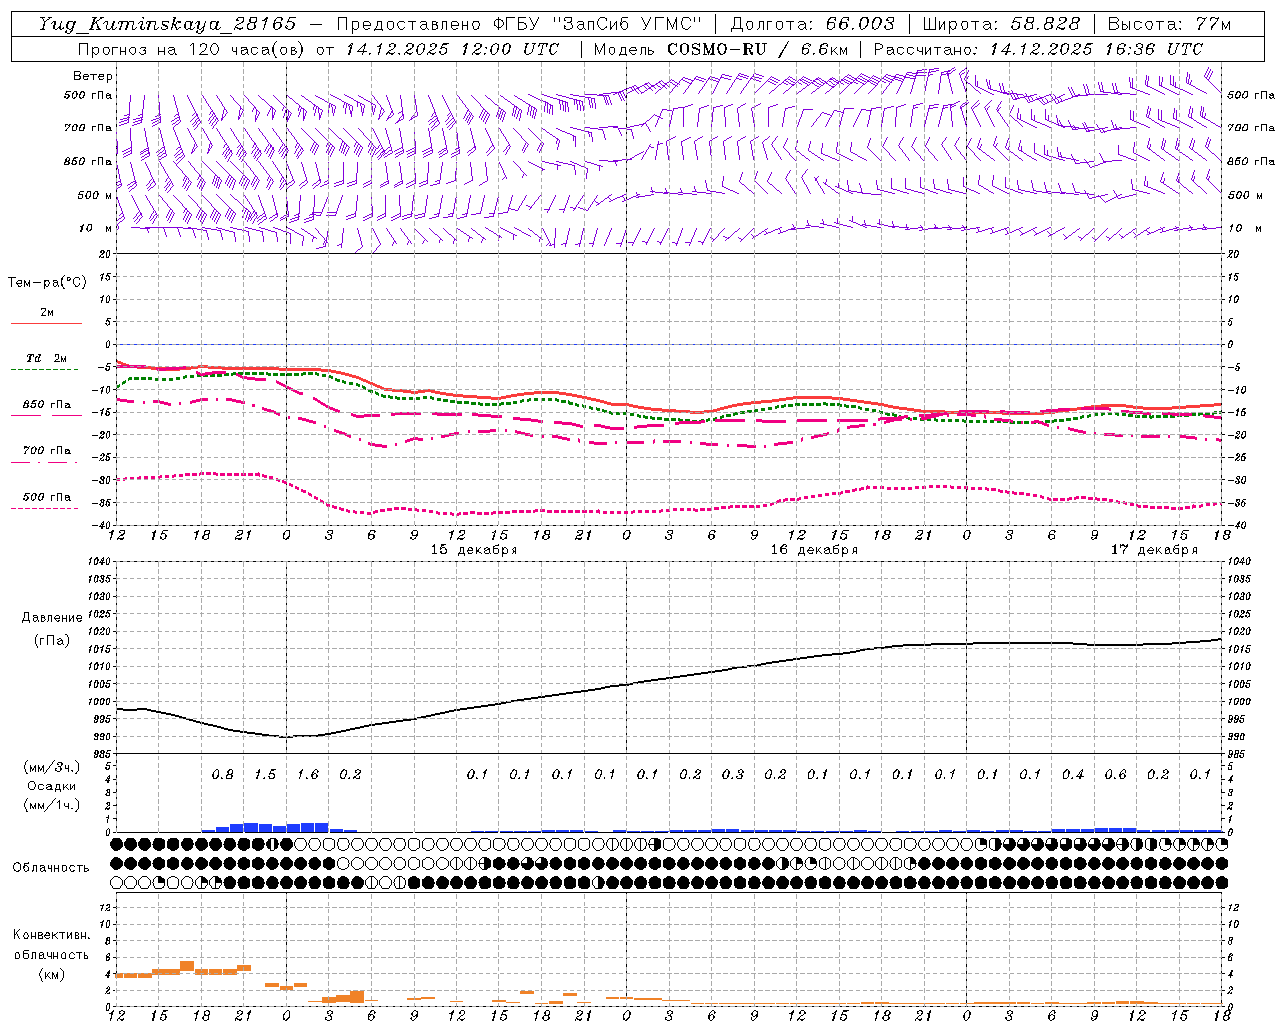Click the 0.6 precipitation value
Viewport: 1280px width, 1024px height.
click(1116, 775)
